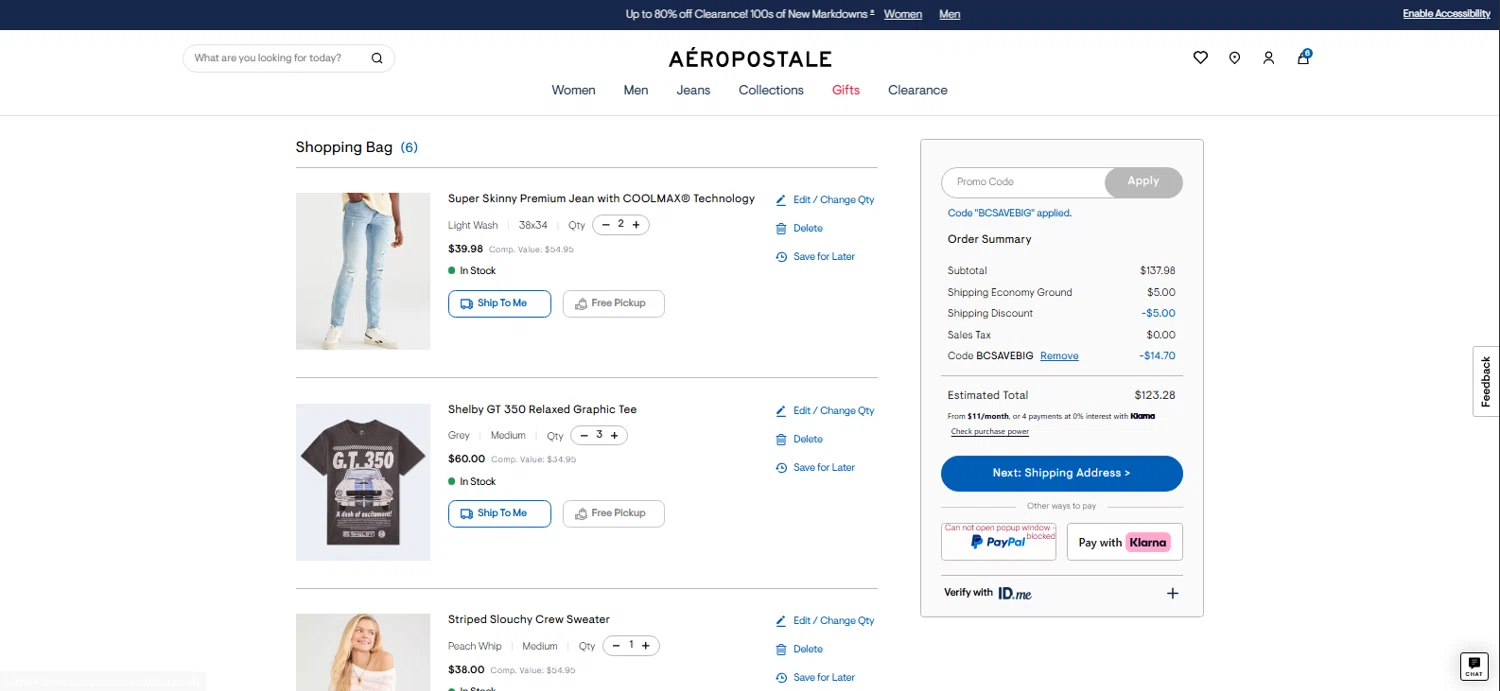
Task: Edit / Change Qty for Shelby GT 350 Tee
Action: [x=825, y=411]
